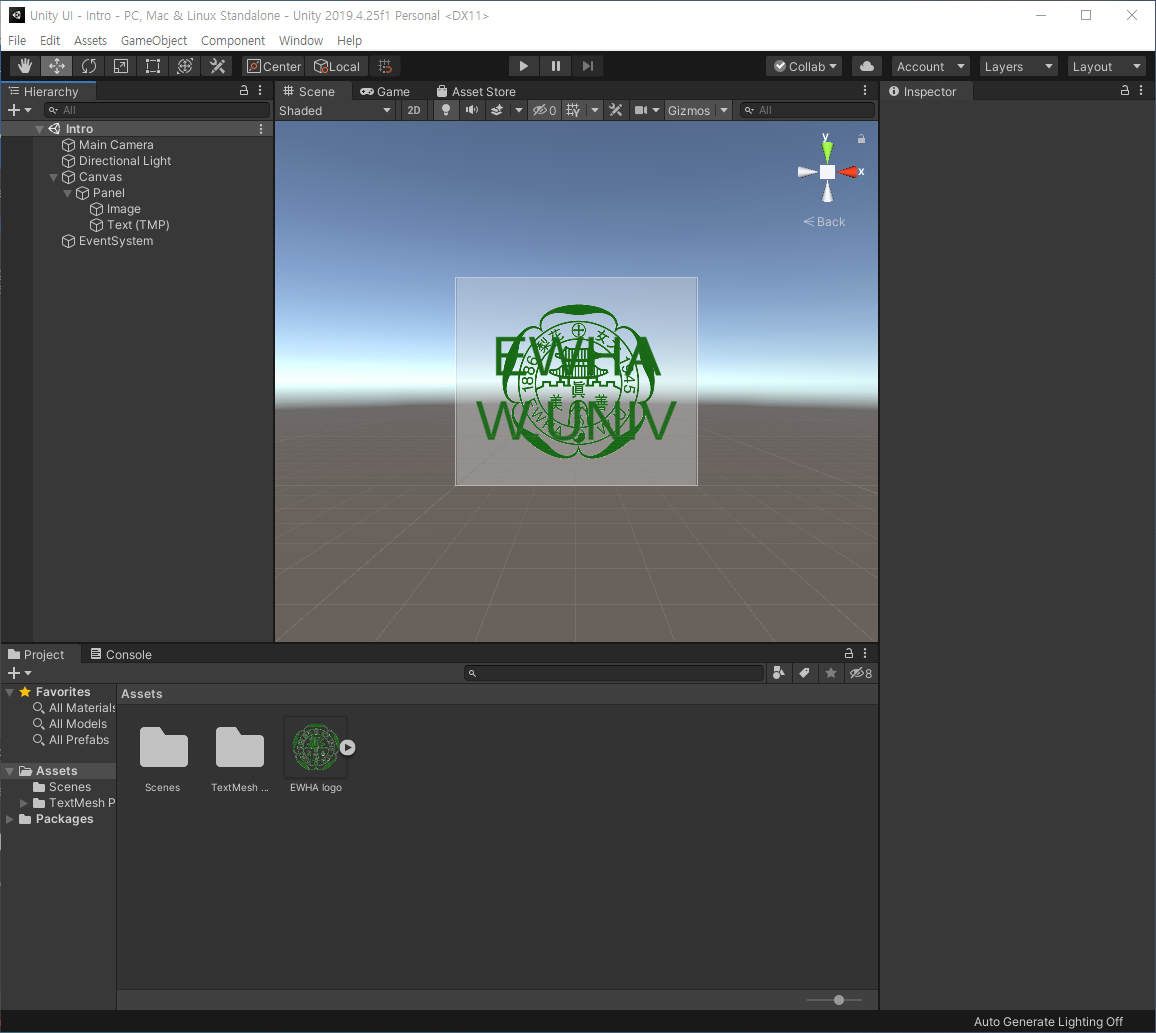The height and width of the screenshot is (1033, 1156).
Task: Select the EWHA logo asset thumbnail
Action: [x=316, y=747]
